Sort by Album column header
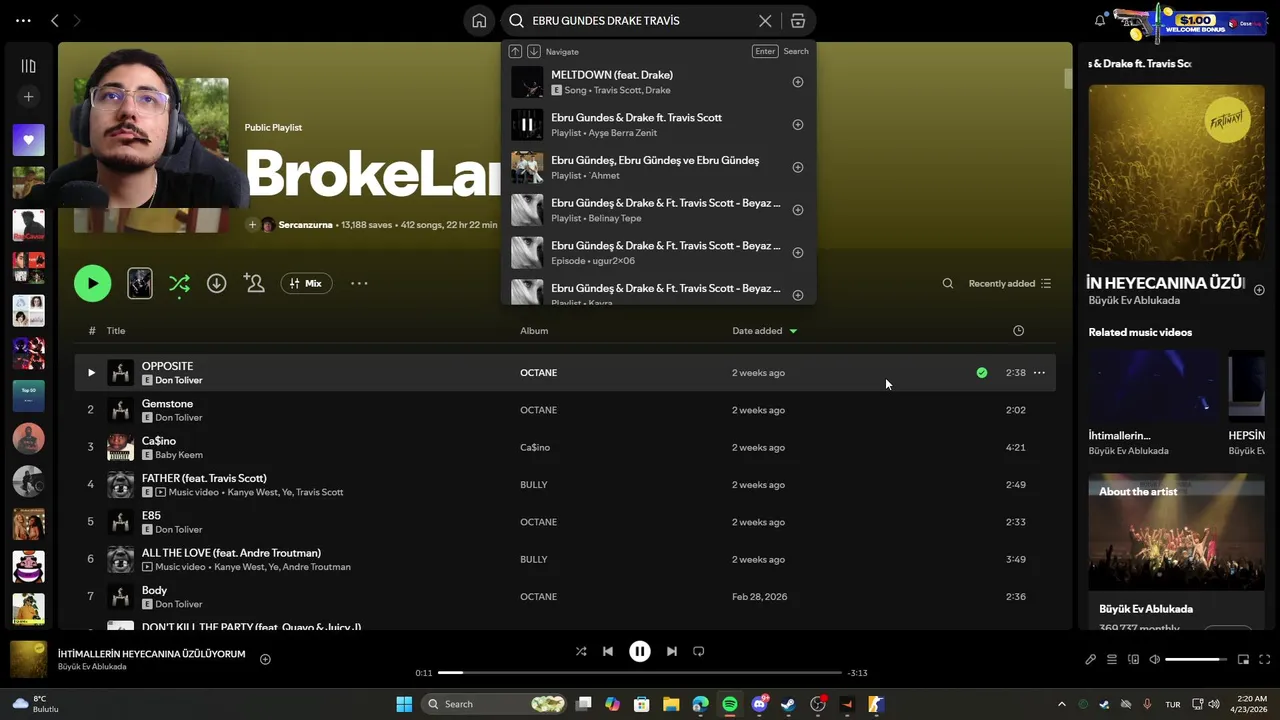The width and height of the screenshot is (1280, 720). pyautogui.click(x=534, y=331)
